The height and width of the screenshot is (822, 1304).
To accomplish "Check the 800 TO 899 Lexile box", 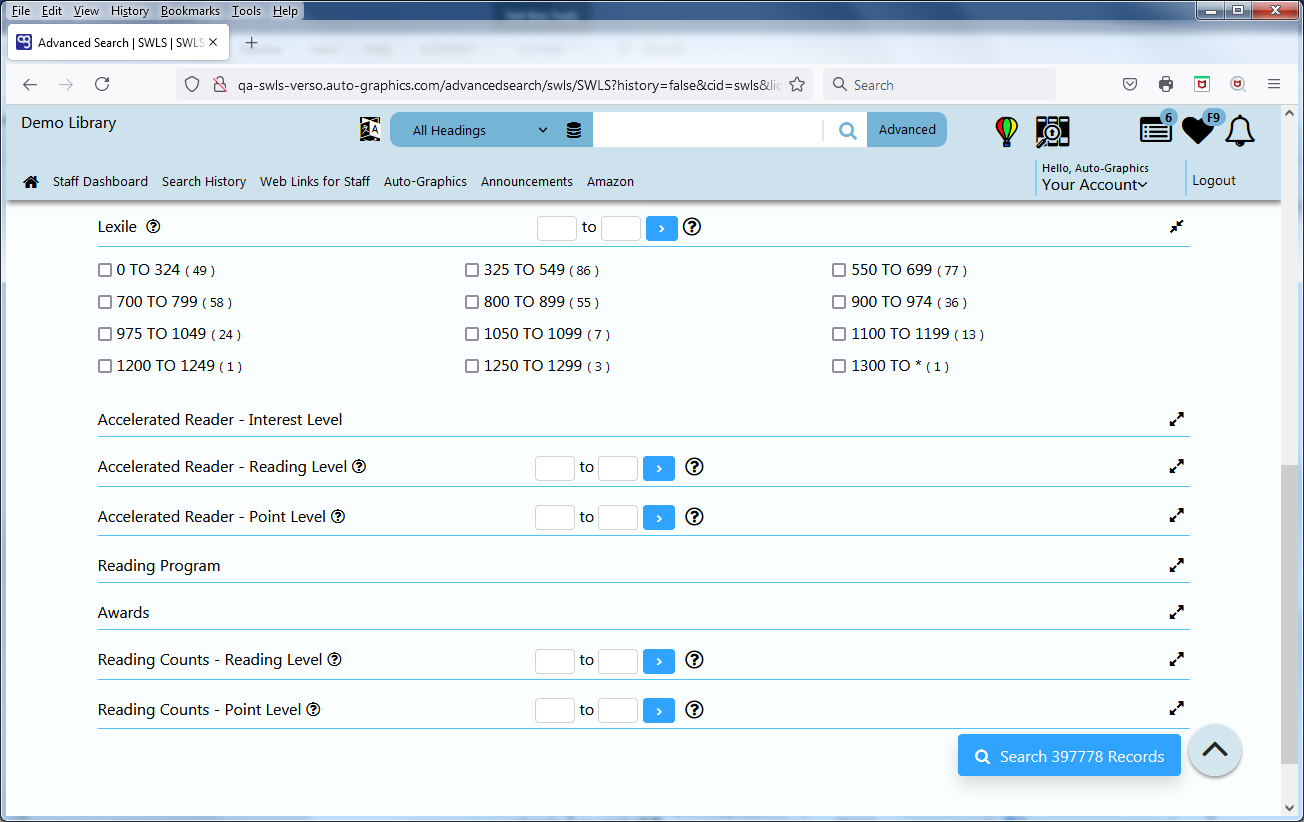I will [x=472, y=302].
